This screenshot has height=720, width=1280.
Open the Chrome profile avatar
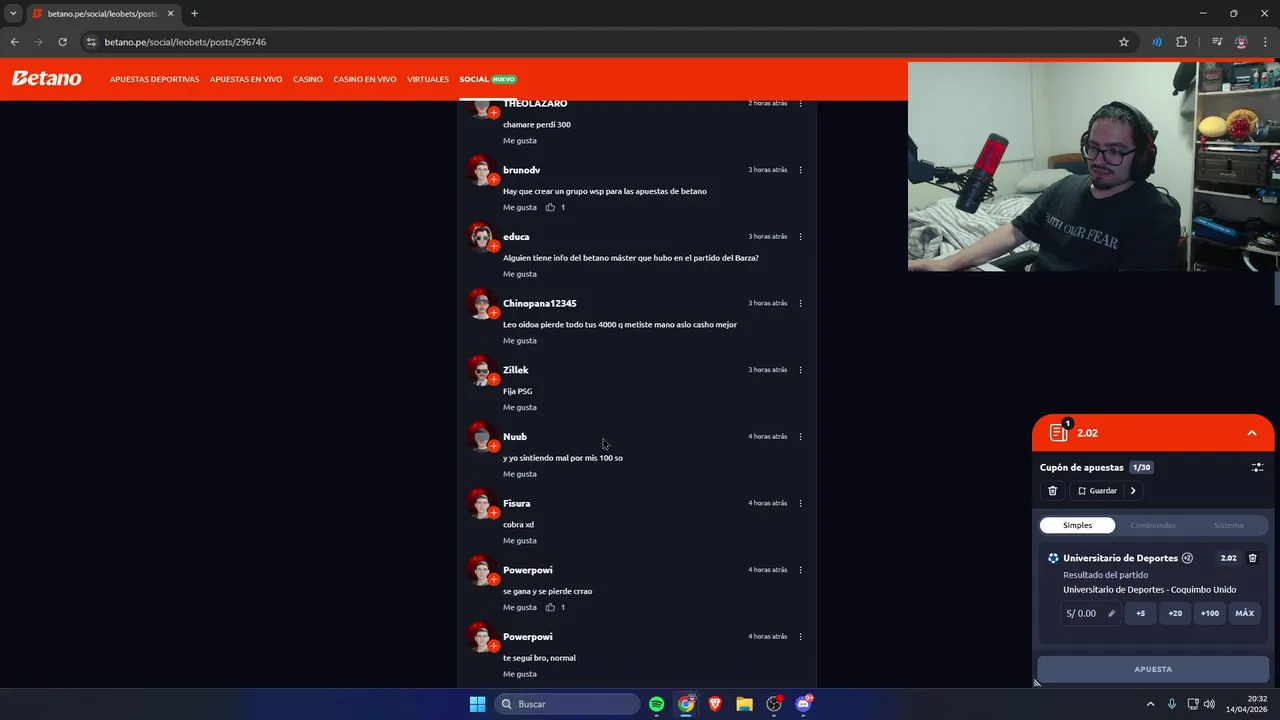click(1241, 42)
